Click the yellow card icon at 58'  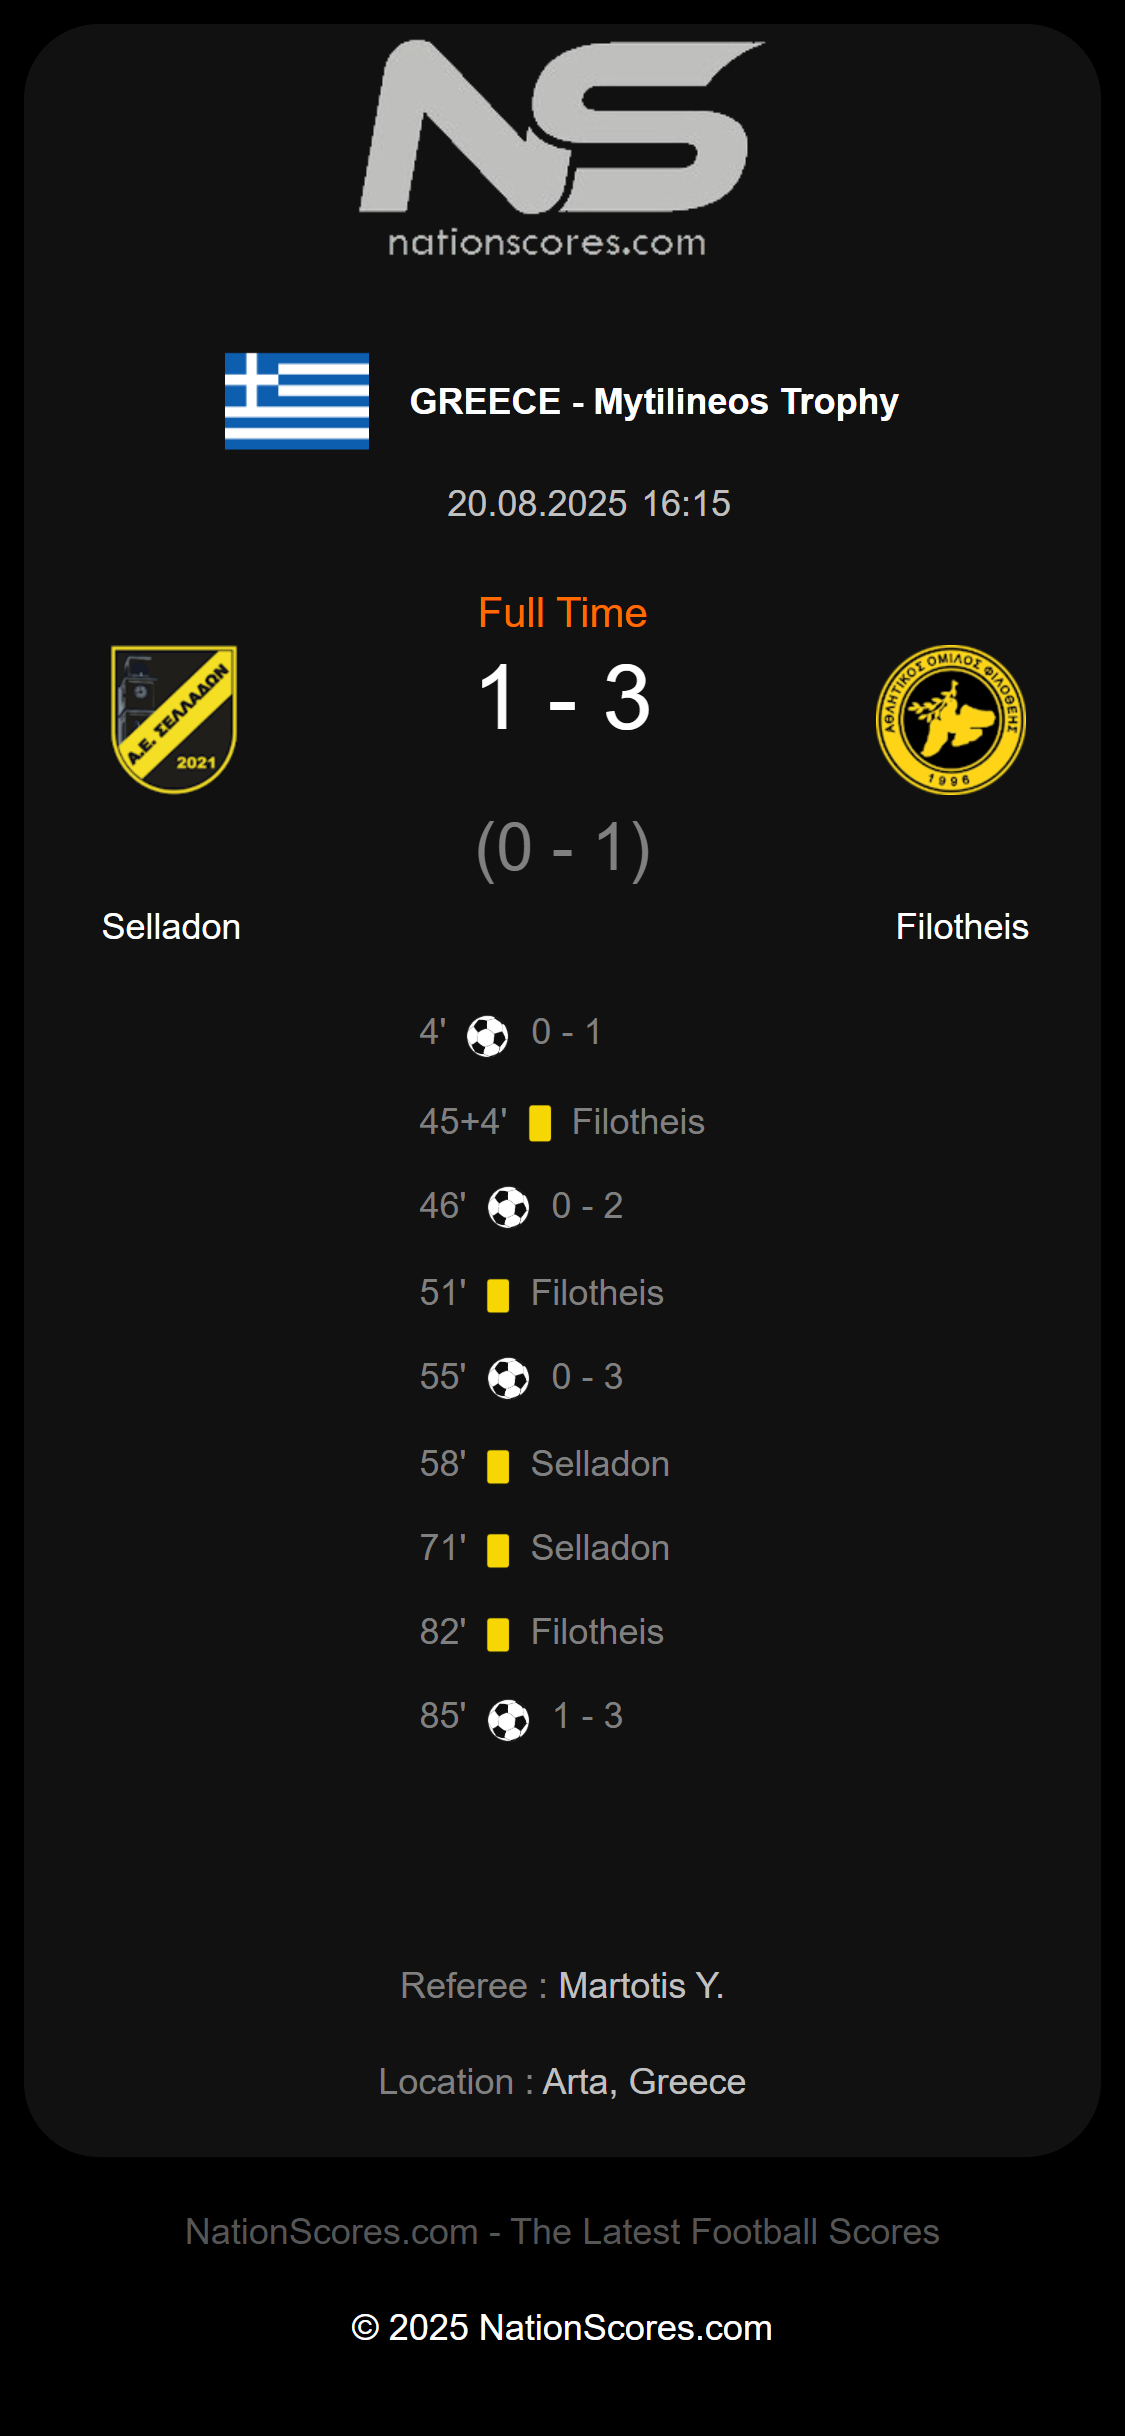[x=498, y=1466]
